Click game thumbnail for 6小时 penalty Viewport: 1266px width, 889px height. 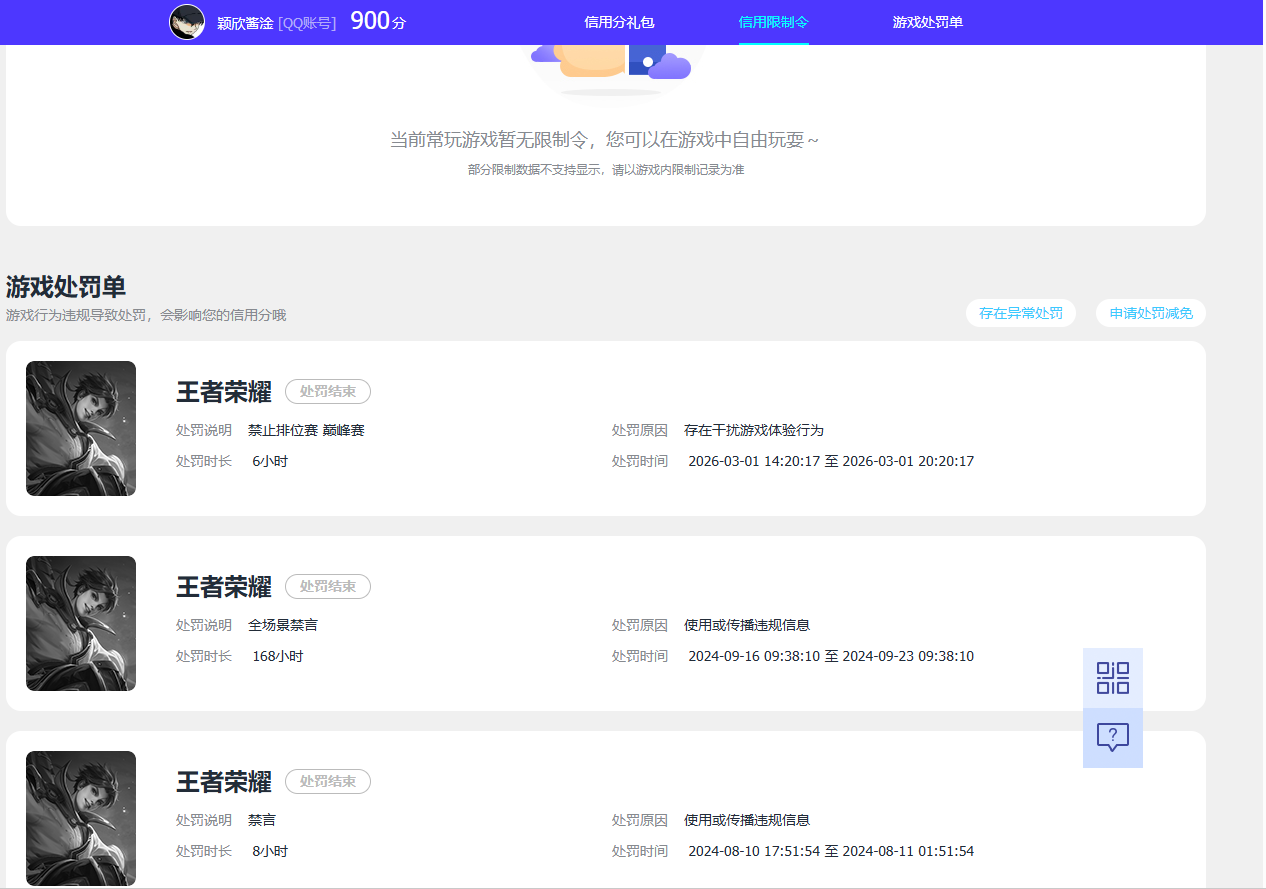[x=81, y=428]
